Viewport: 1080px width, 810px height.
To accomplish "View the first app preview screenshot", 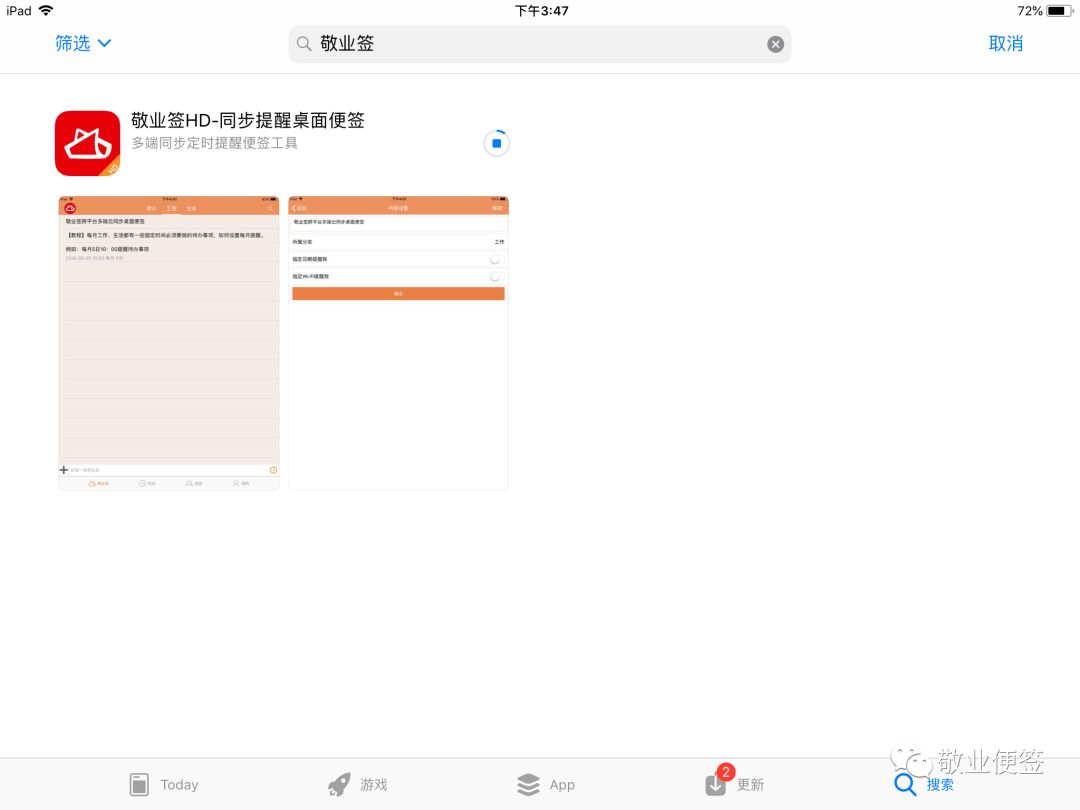I will 169,343.
